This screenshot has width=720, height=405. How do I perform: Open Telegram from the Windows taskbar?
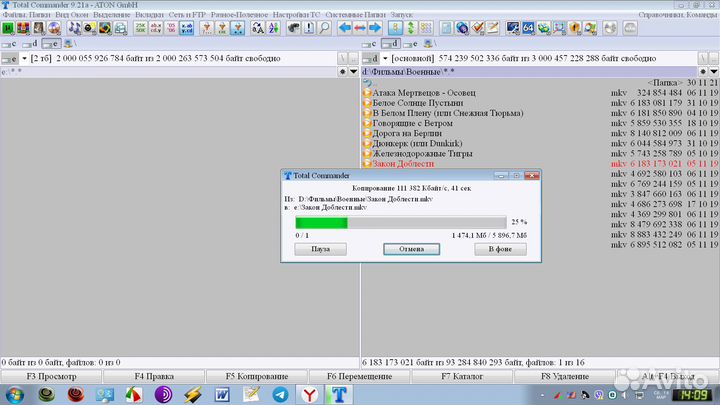(279, 395)
